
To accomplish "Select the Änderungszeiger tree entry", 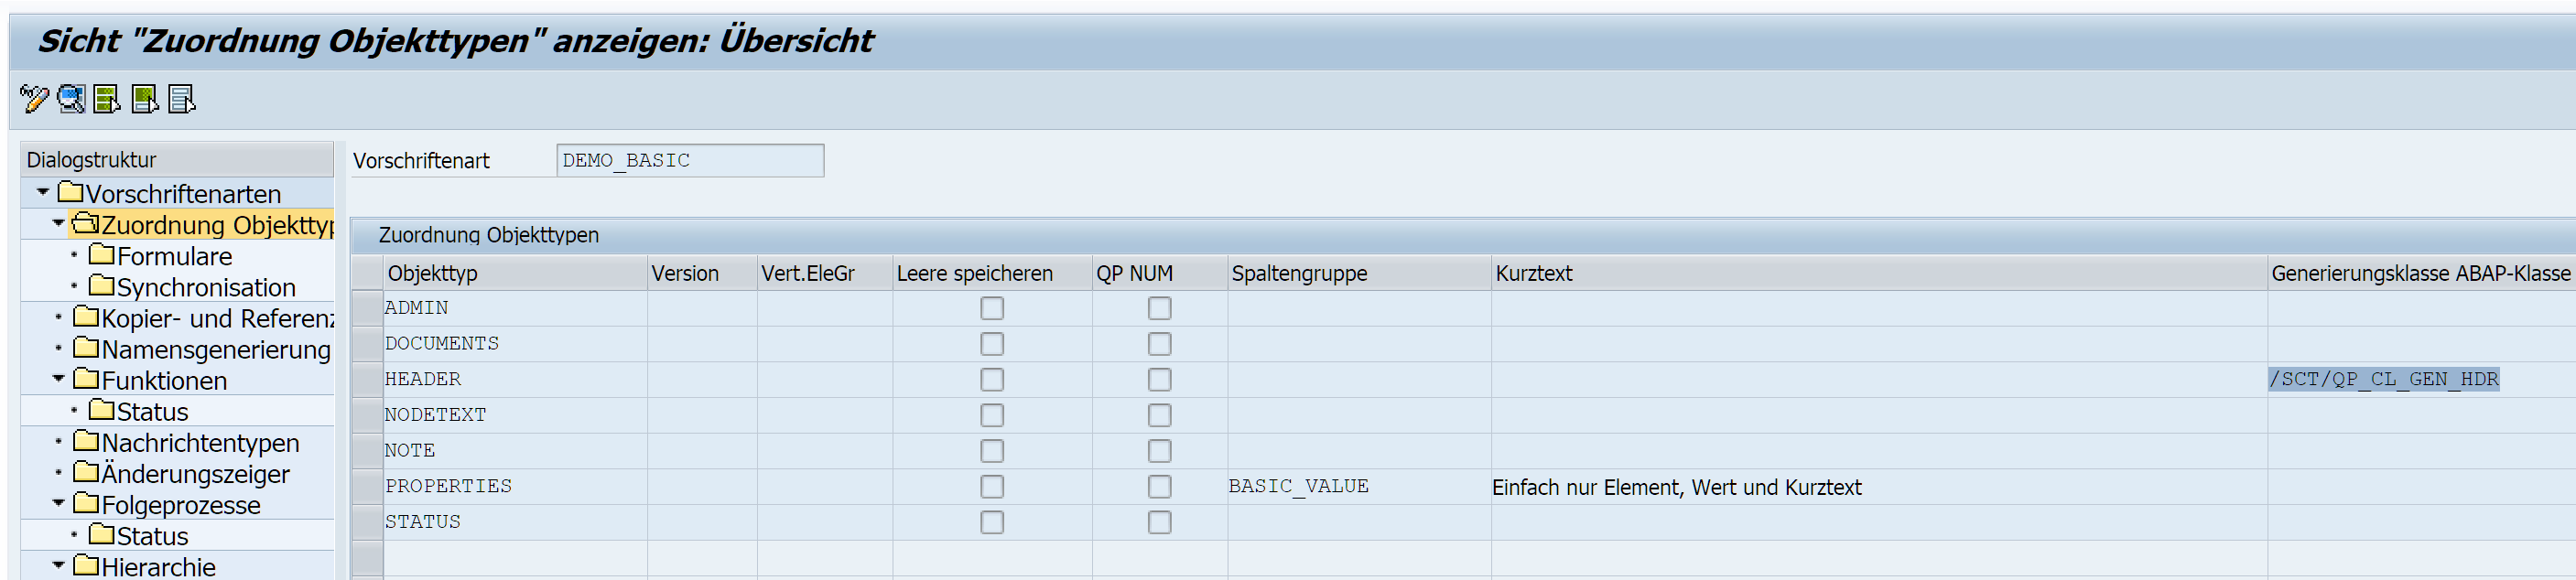I will pyautogui.click(x=195, y=474).
